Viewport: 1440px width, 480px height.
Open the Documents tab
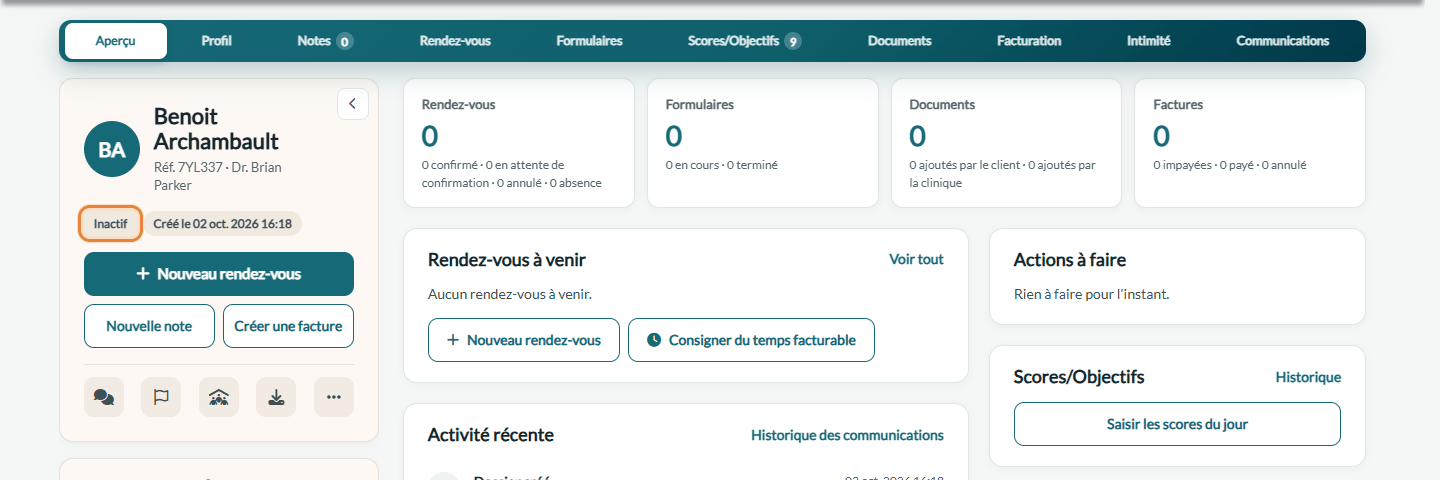point(900,41)
